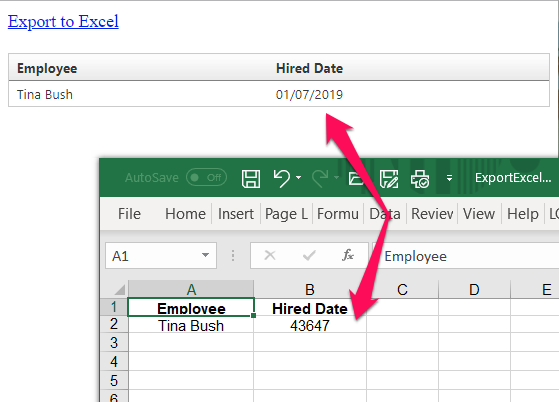Click the Redo arrow icon
The width and height of the screenshot is (559, 402).
(320, 178)
